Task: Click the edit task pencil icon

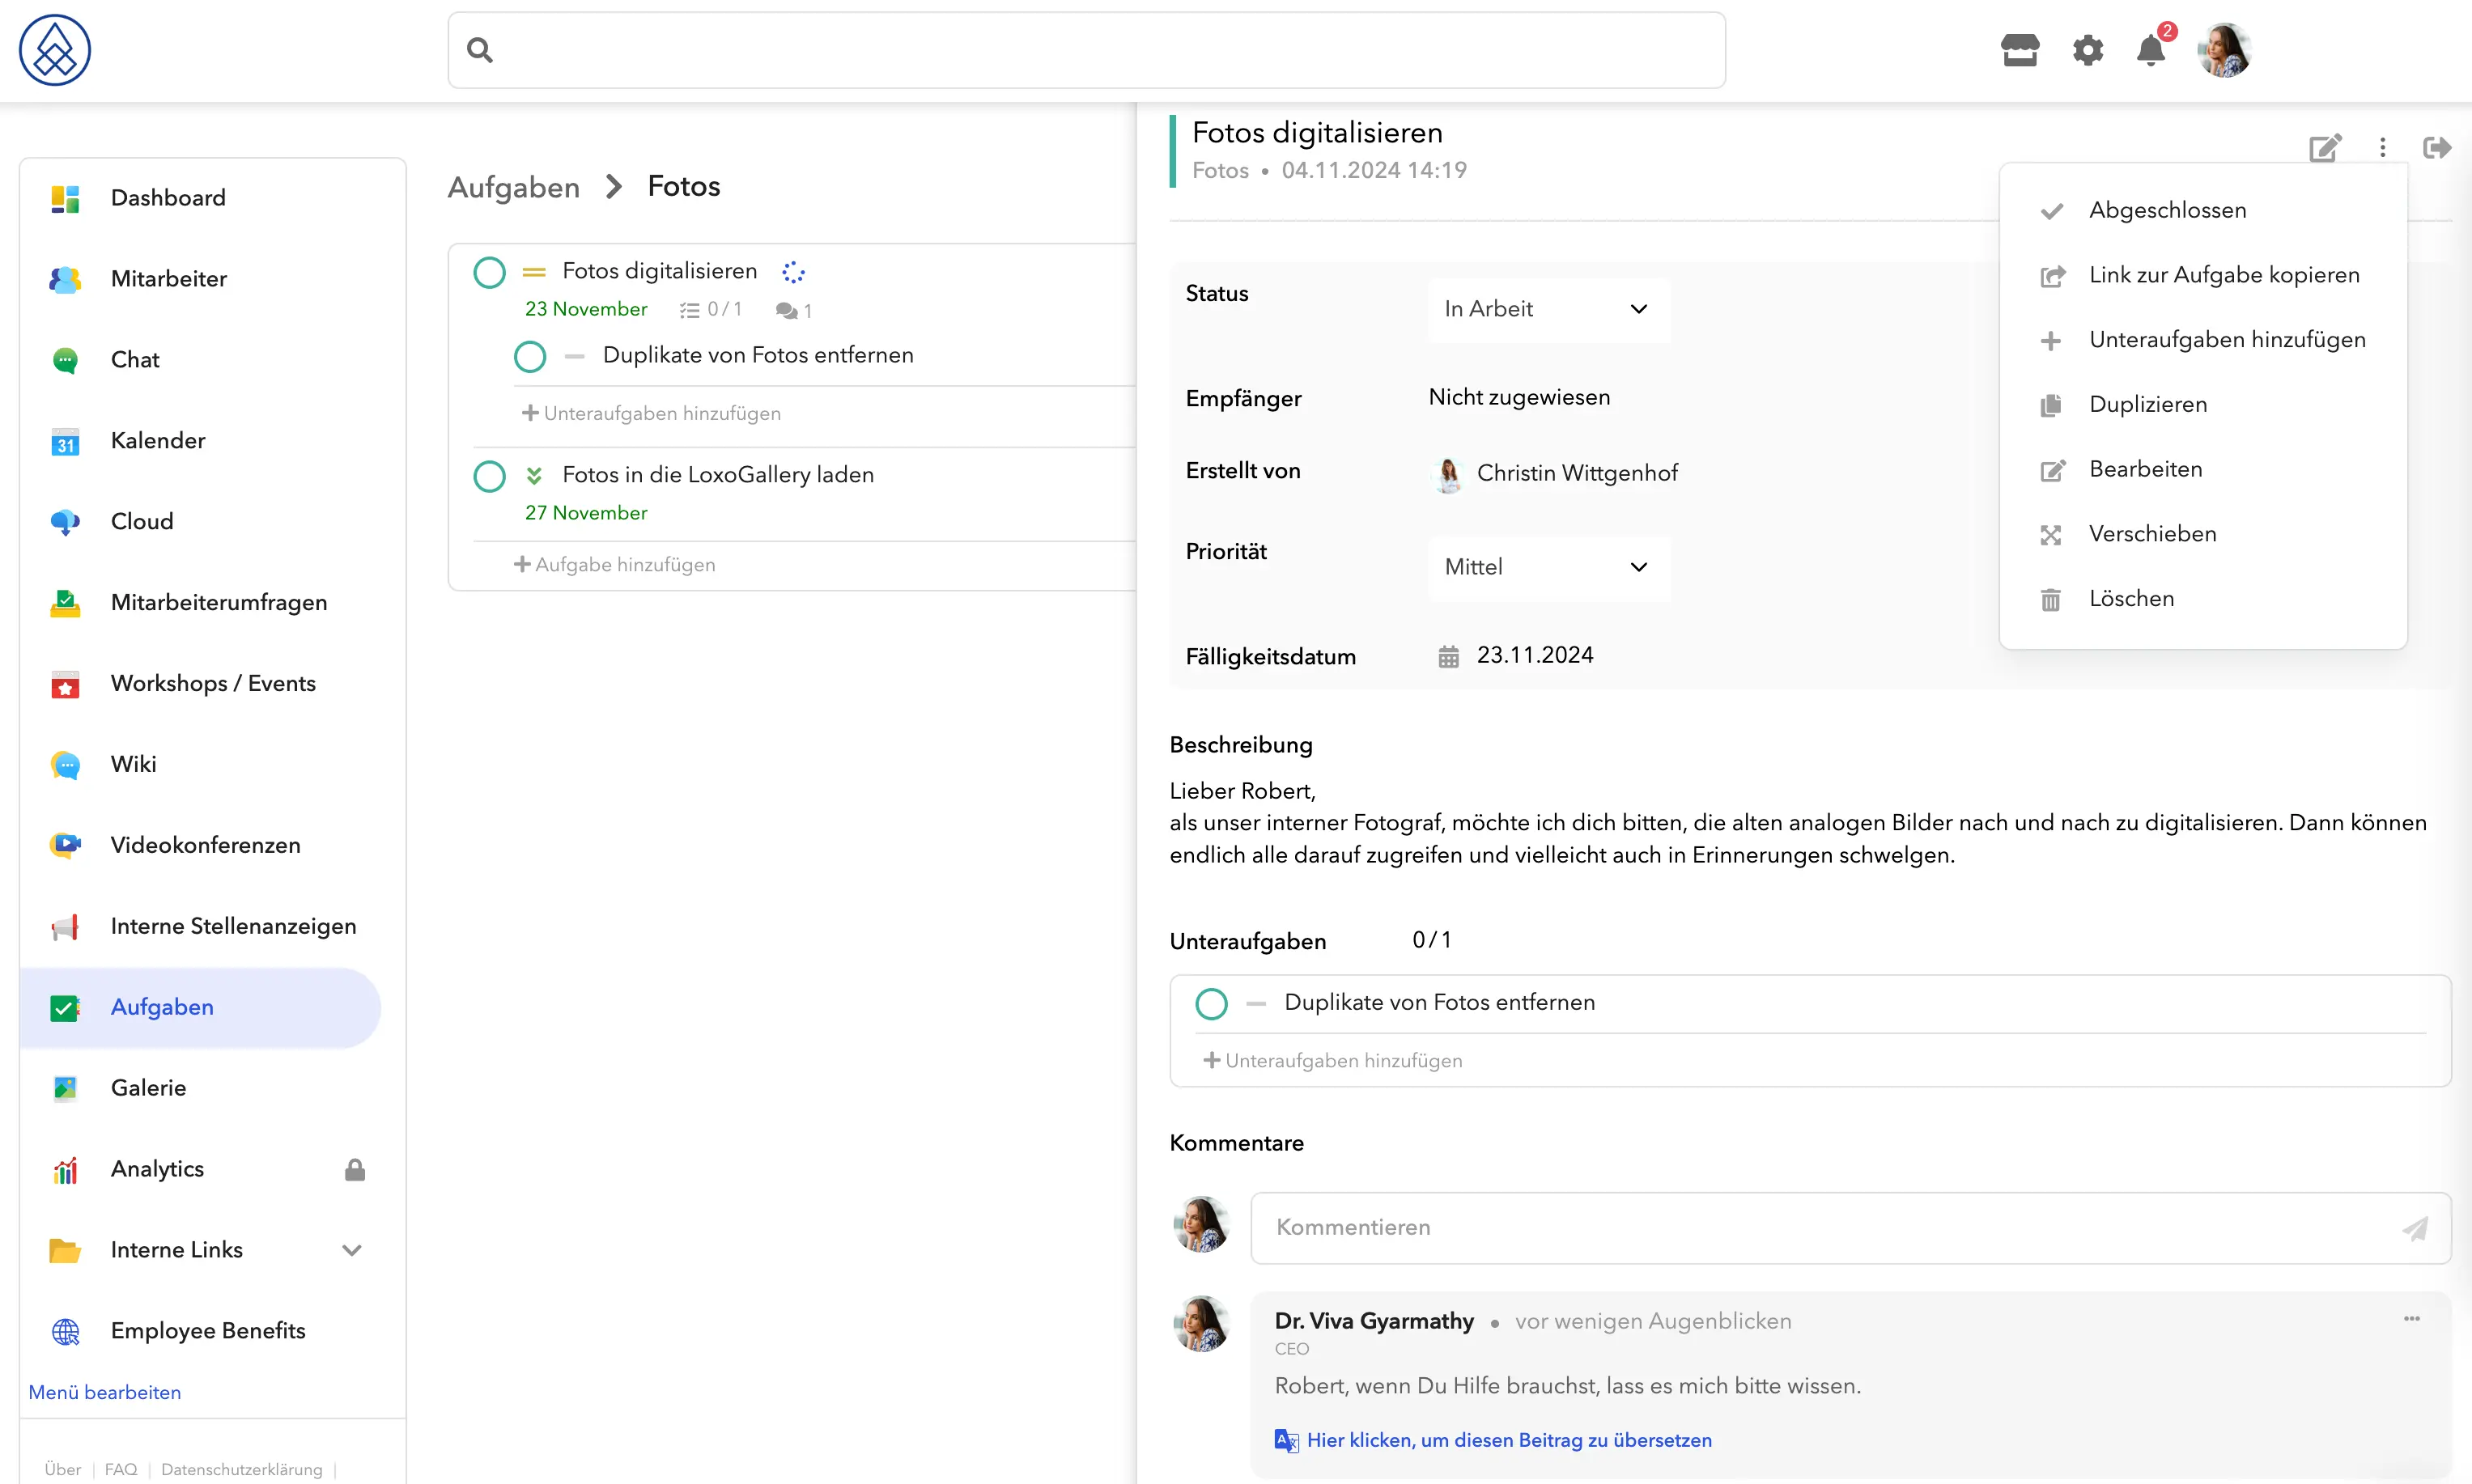Action: point(2325,148)
